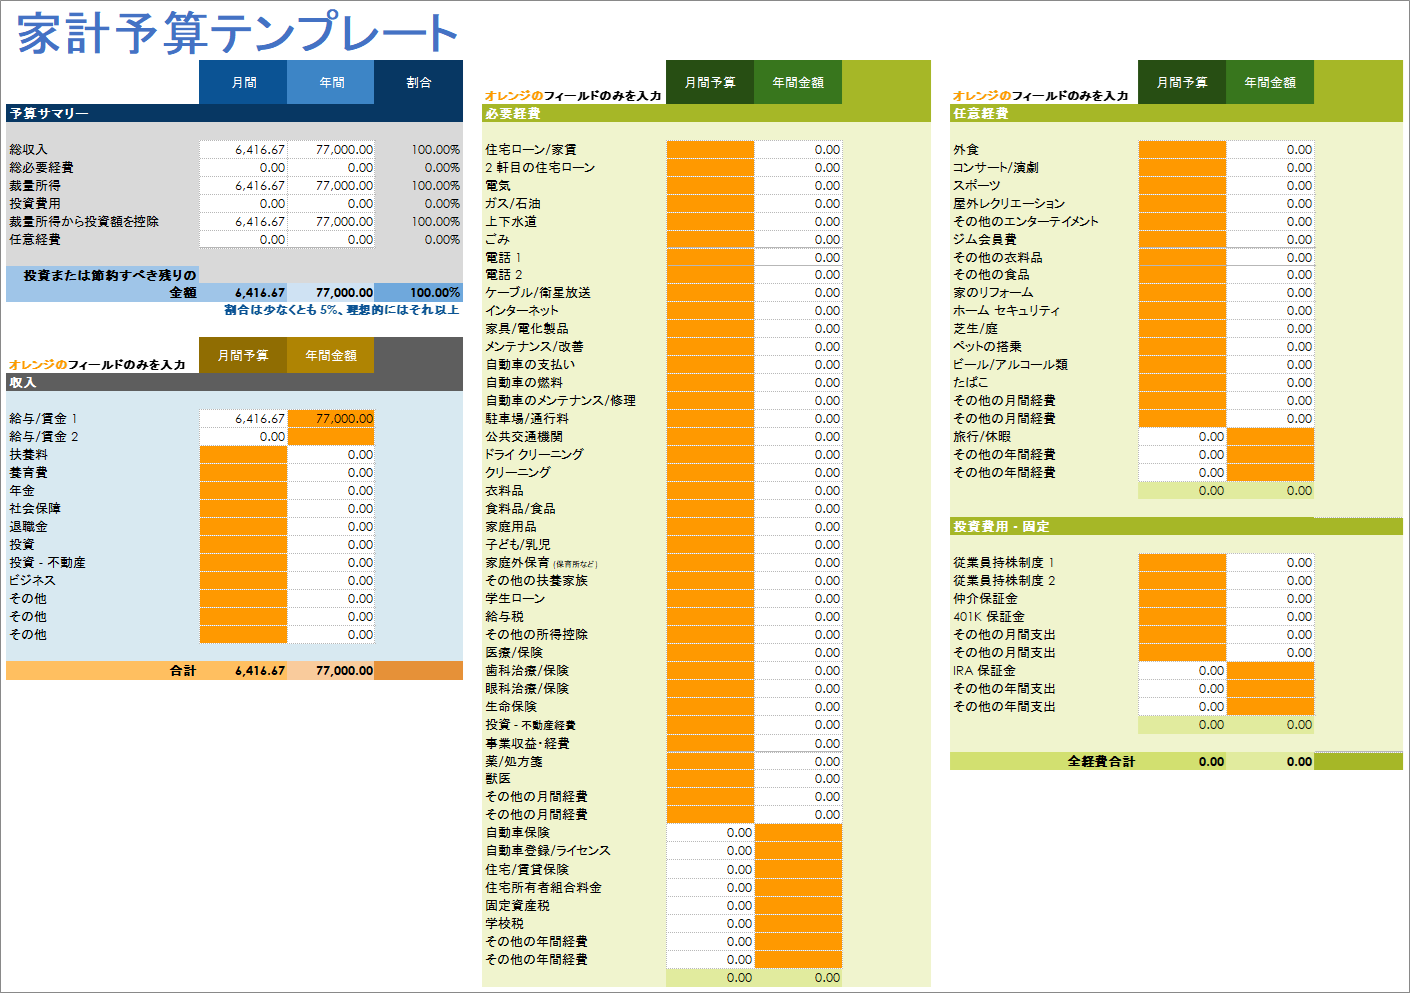Screen dimensions: 1410x993
Task: Click orange monthly cell for 獣医
Action: coord(710,778)
